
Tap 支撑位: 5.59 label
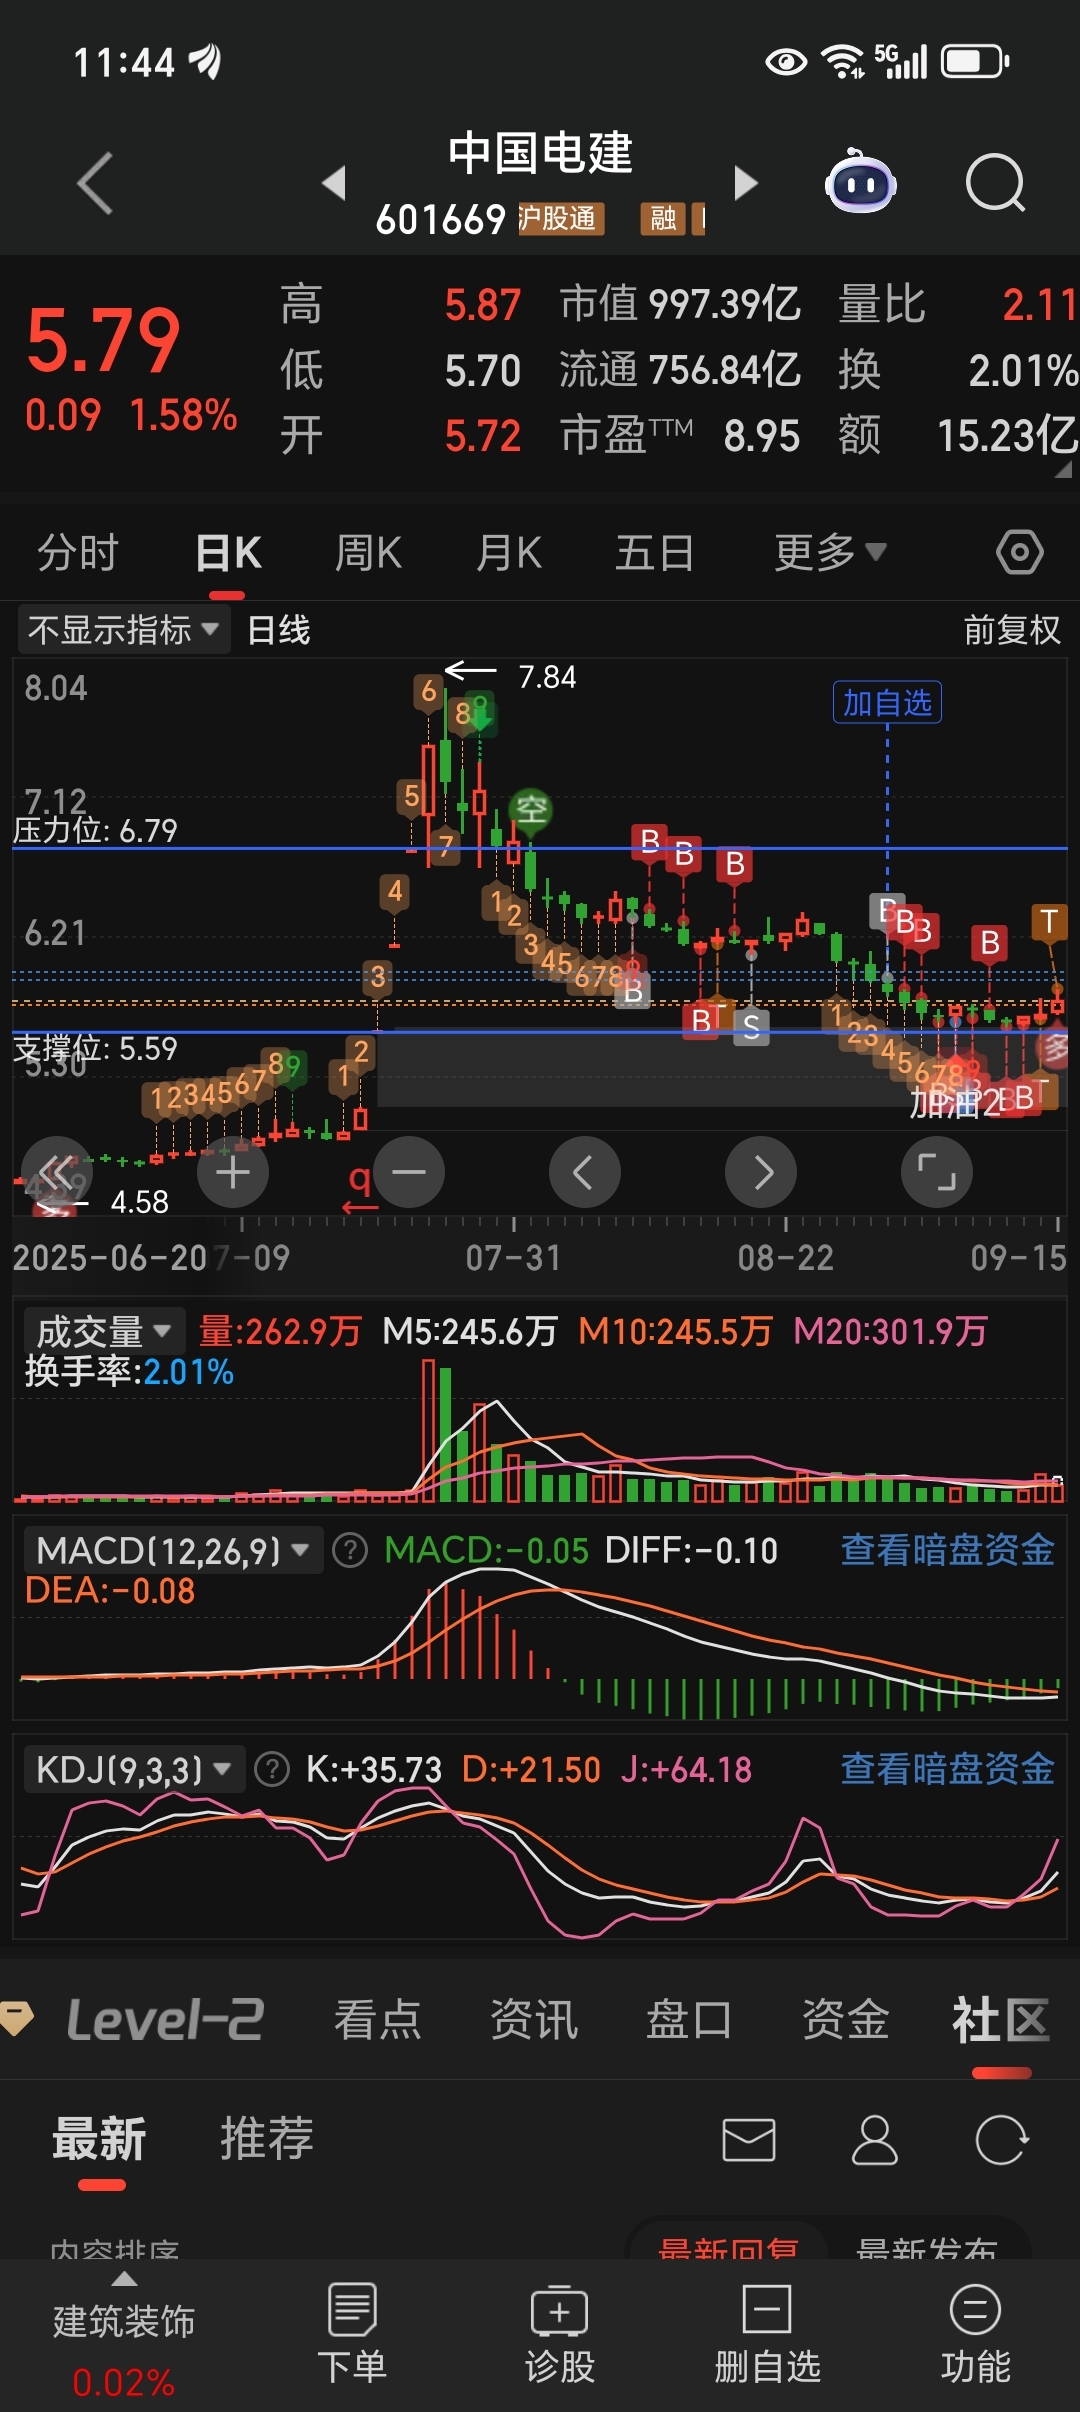[x=95, y=1048]
